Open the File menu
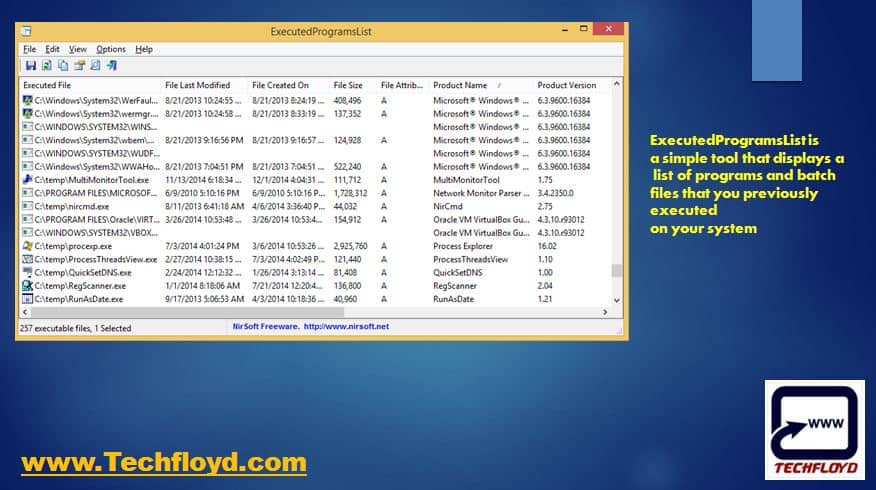This screenshot has width=876, height=490. coord(30,49)
